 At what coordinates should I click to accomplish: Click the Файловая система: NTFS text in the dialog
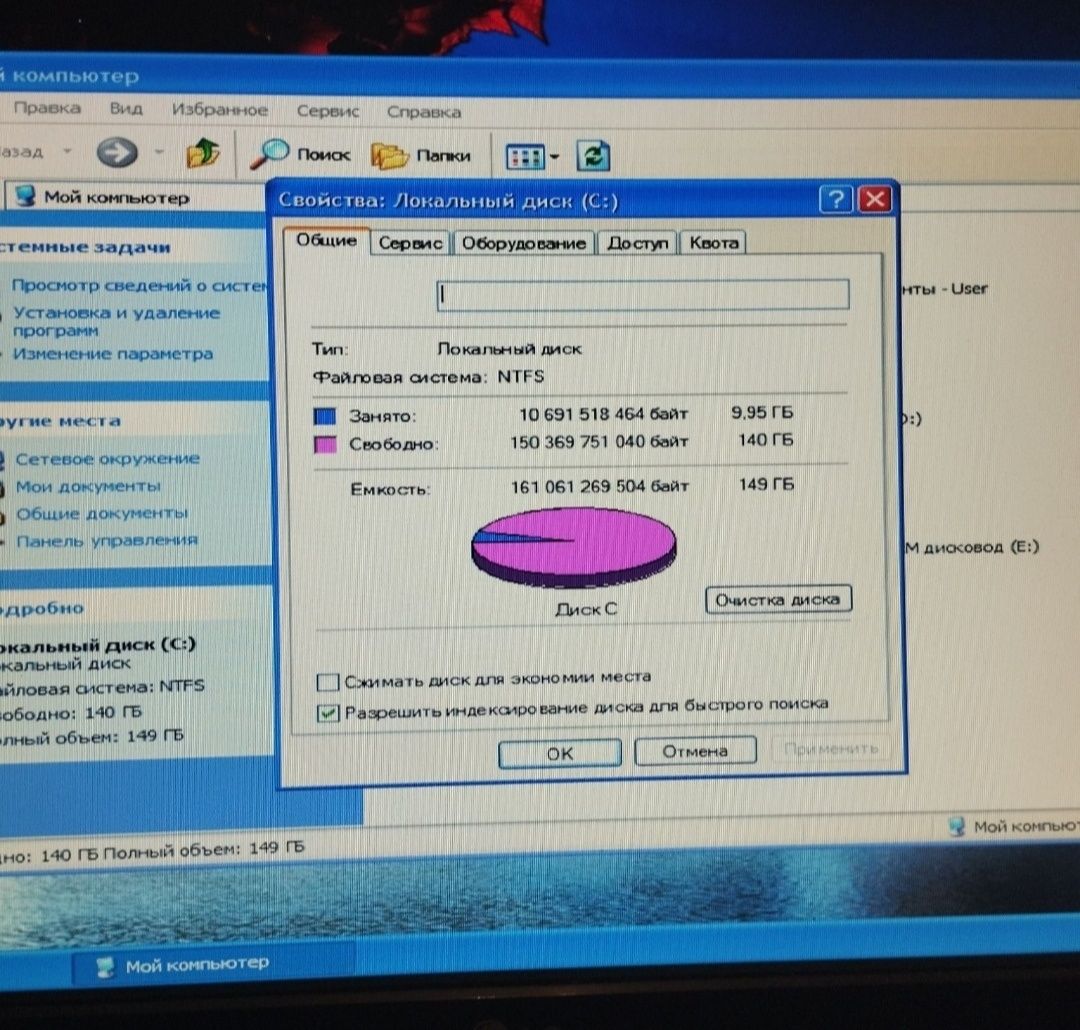coord(428,376)
